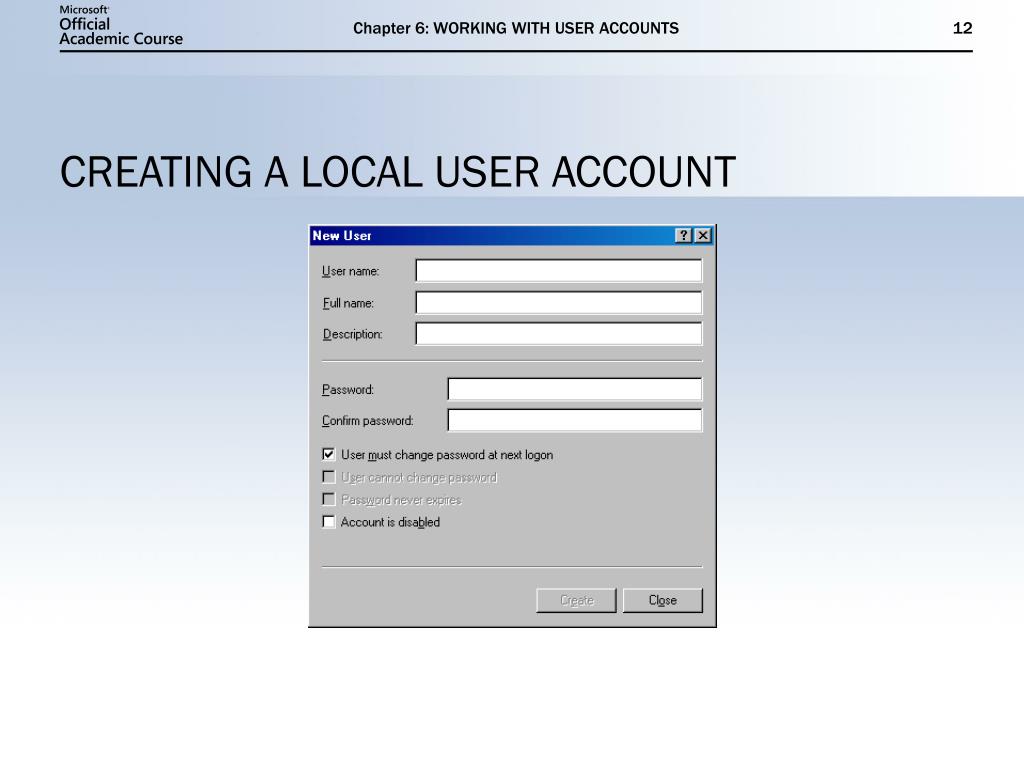
Task: Click the question mark help button in title bar
Action: tap(683, 236)
